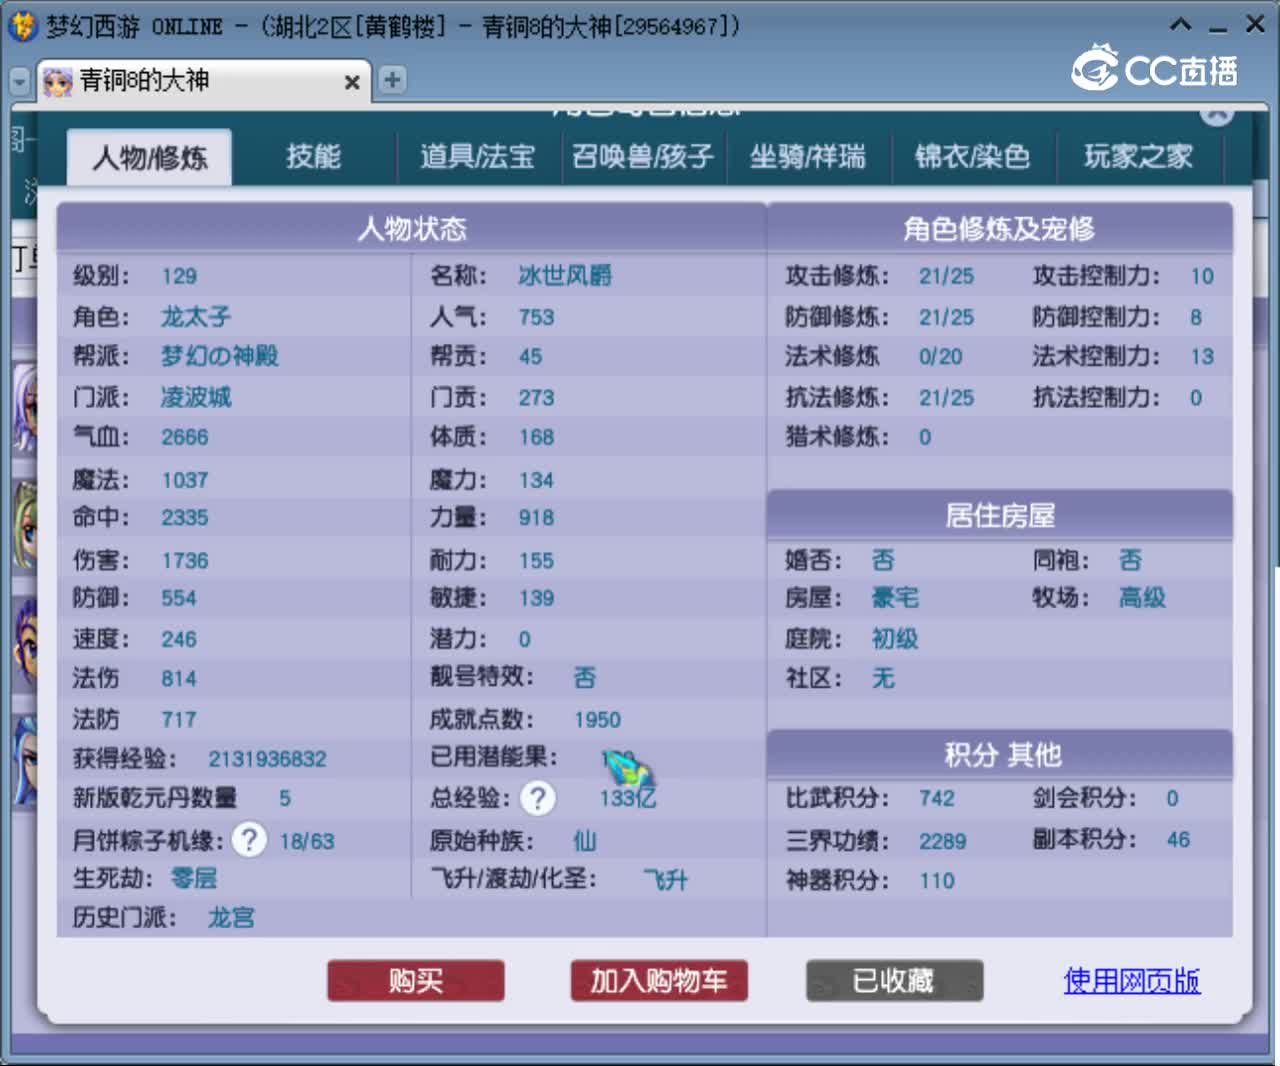Close the 青铜8的大神 tab
The height and width of the screenshot is (1066, 1280).
(x=352, y=82)
